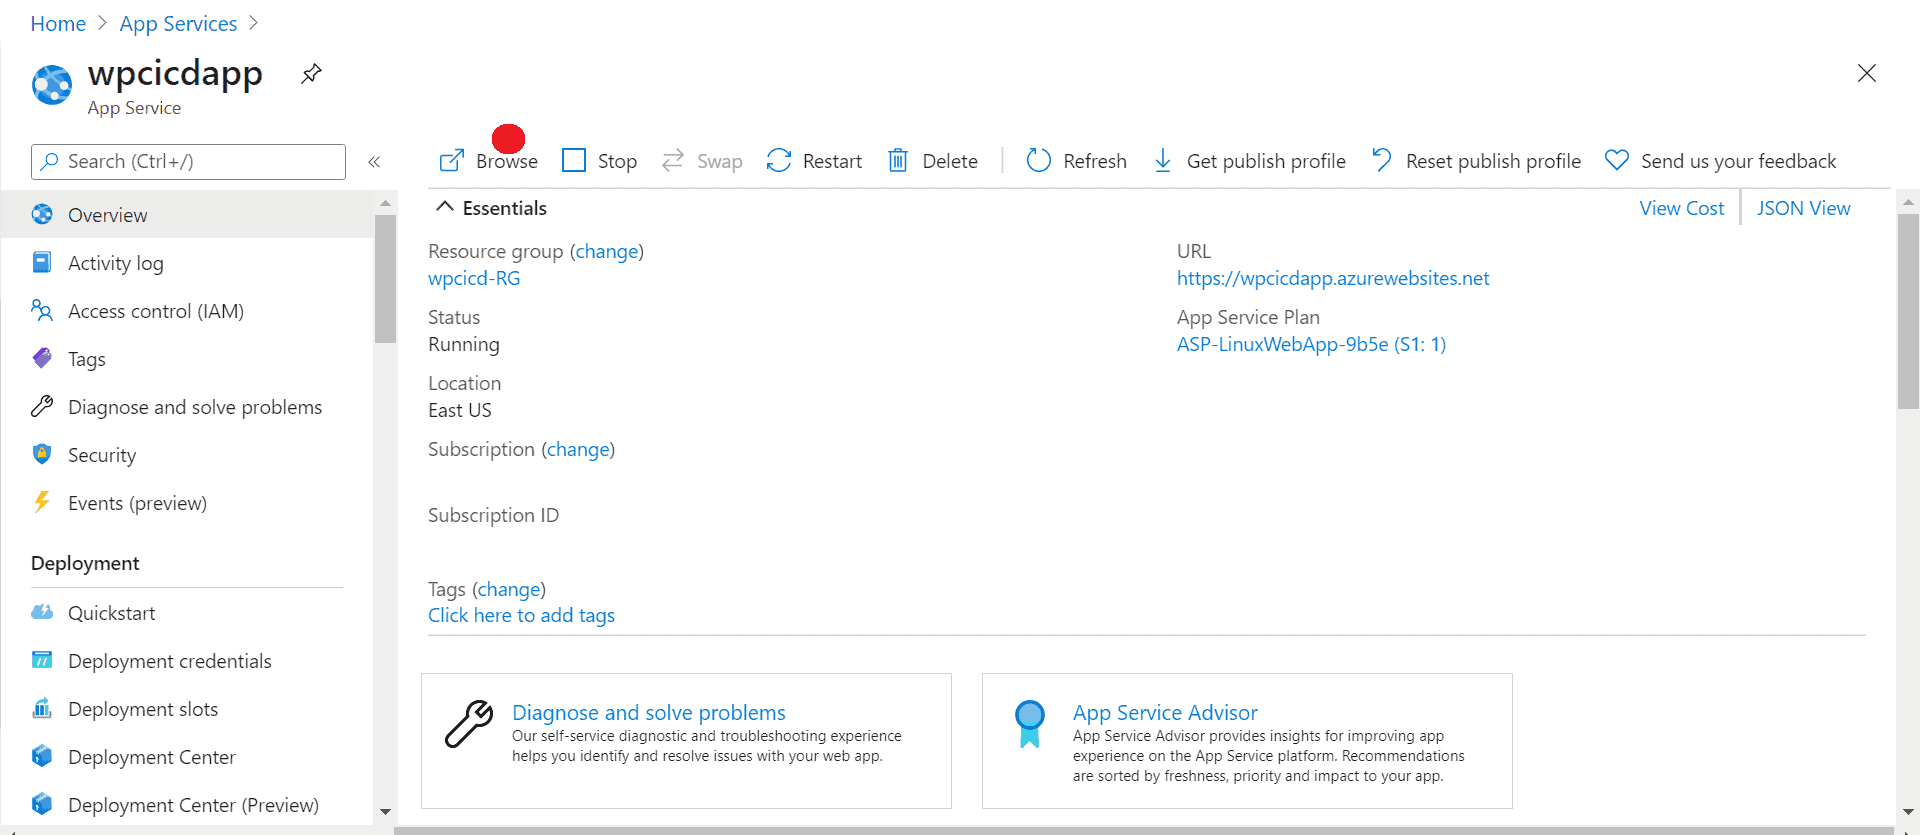Click the Restart circular arrows icon

click(779, 160)
